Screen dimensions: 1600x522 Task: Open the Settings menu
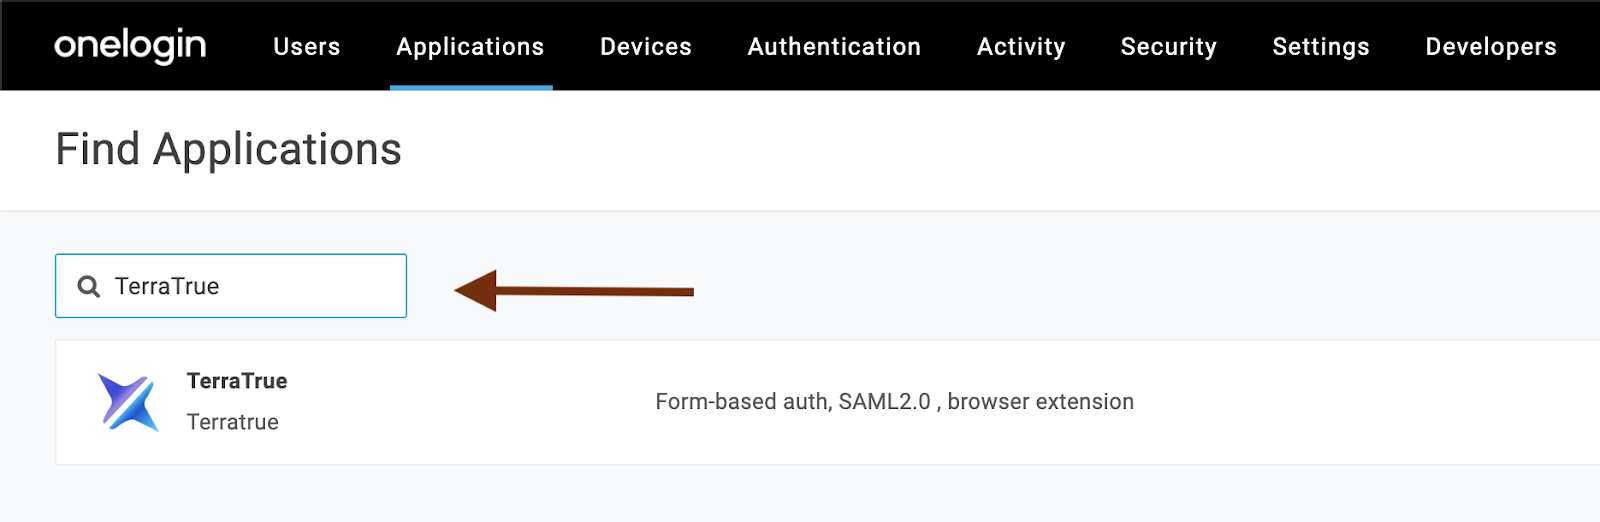[x=1321, y=47]
